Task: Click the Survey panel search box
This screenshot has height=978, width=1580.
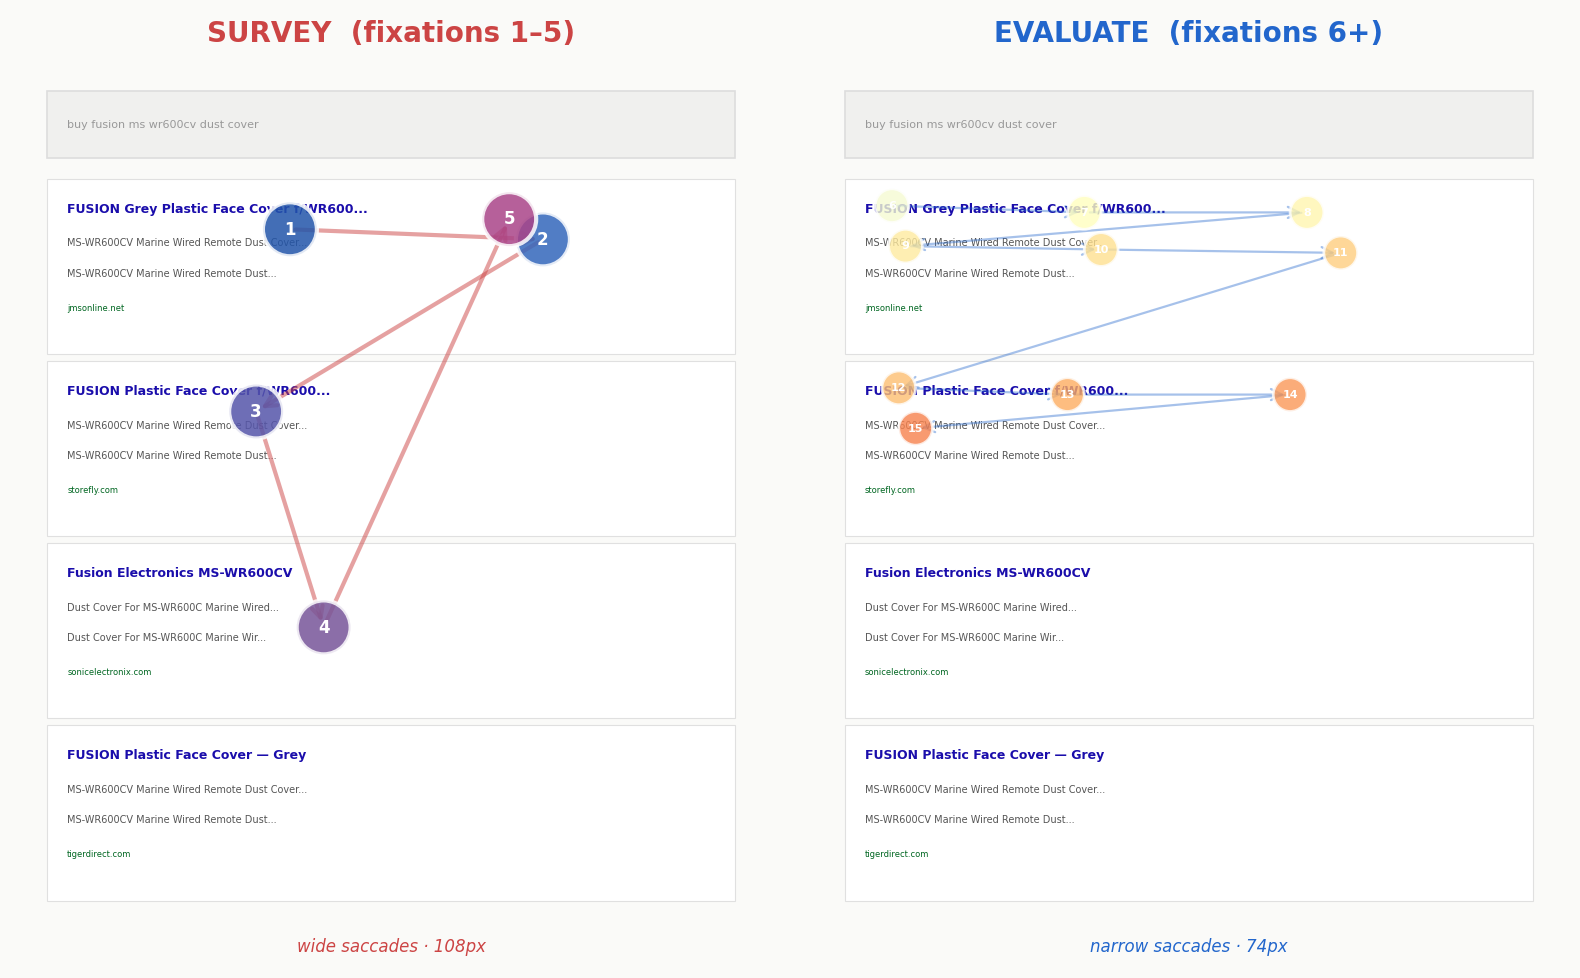Action: tap(391, 125)
